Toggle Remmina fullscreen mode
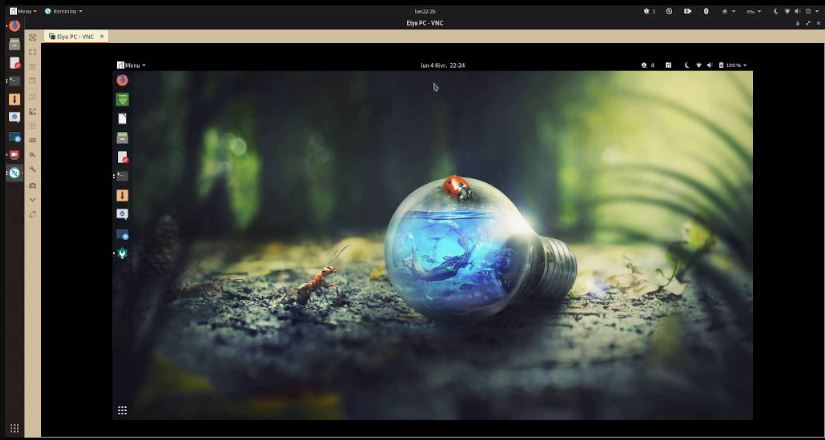Viewport: 825px width, 440px height. click(33, 52)
